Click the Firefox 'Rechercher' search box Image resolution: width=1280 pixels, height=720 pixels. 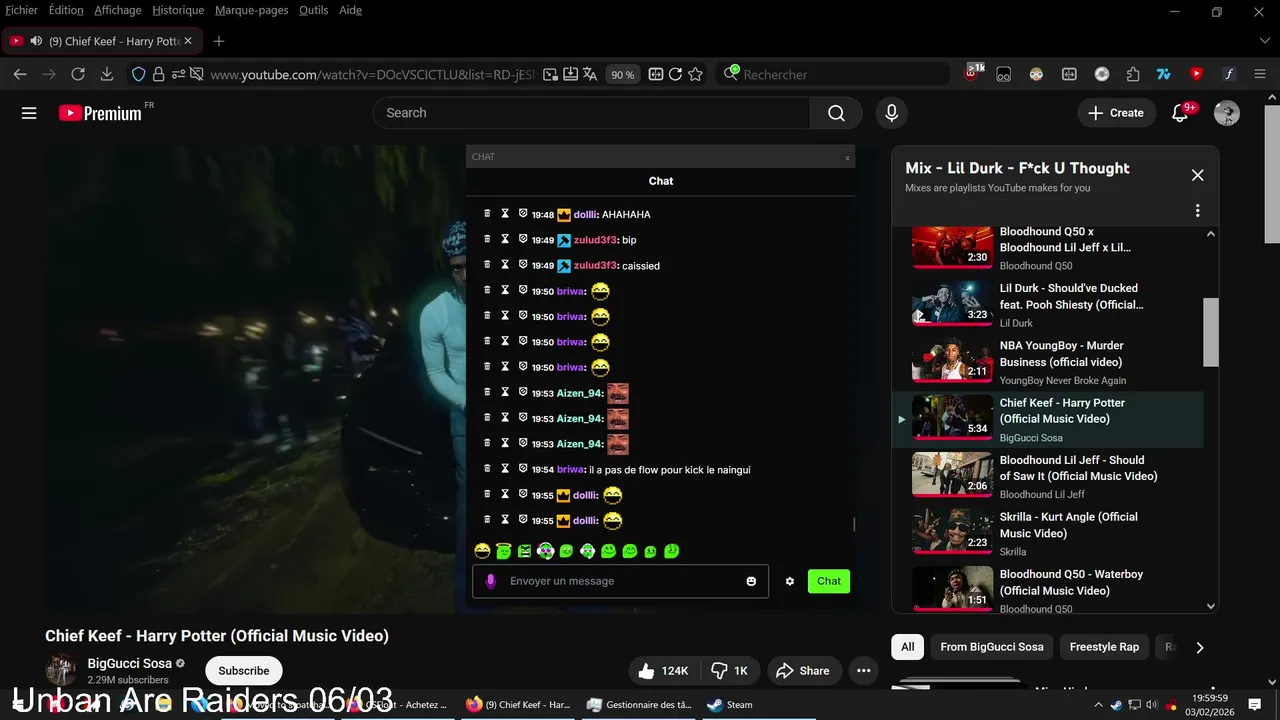[x=835, y=74]
